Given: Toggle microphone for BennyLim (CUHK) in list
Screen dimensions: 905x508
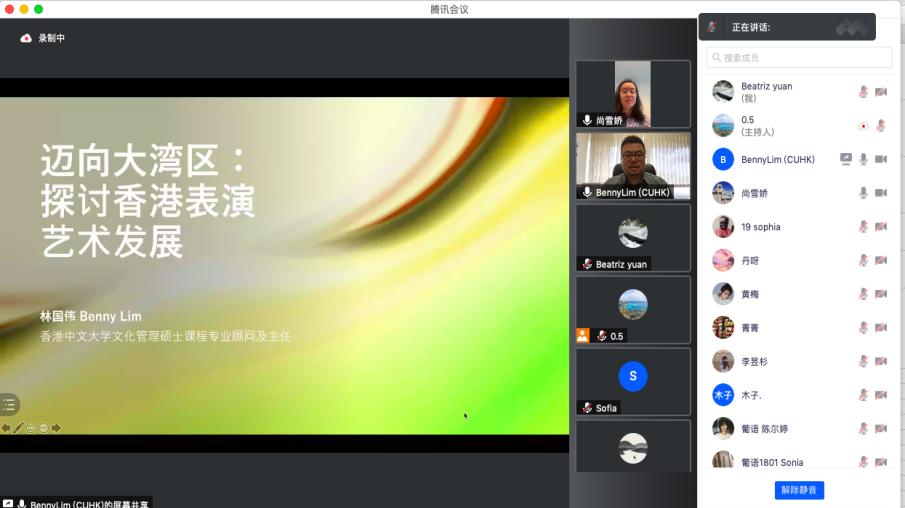Looking at the screenshot, I should point(863,159).
